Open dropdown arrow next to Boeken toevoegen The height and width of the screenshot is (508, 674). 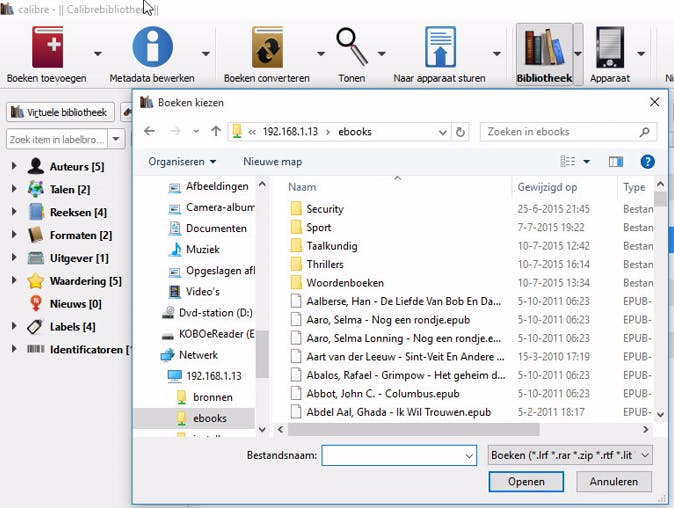coord(98,54)
